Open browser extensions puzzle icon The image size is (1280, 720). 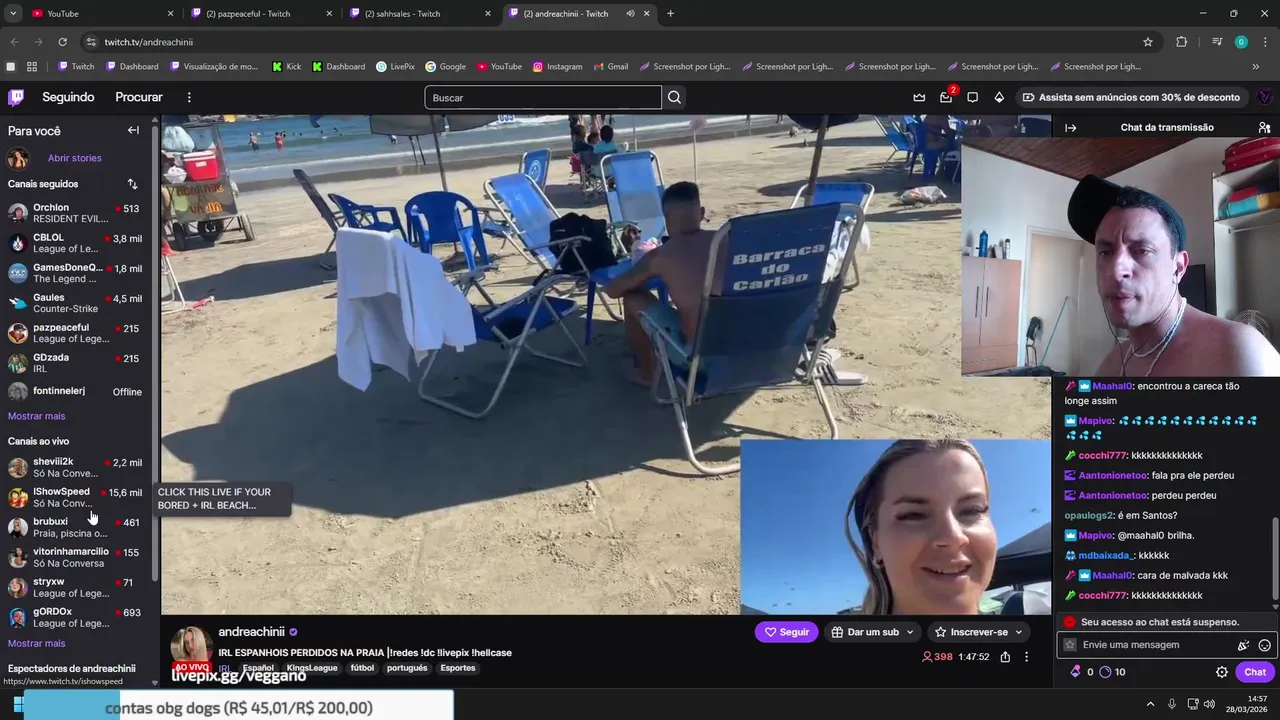1182,42
